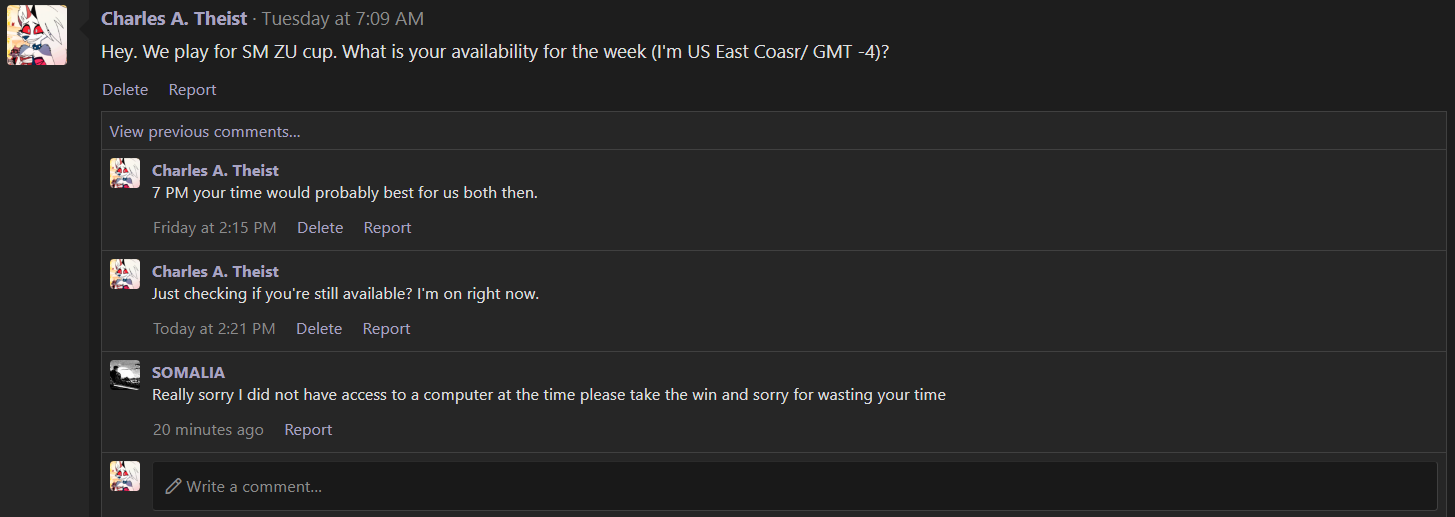Screen dimensions: 1455x517
Task: Click the '20 minutes ago' timestamp
Action: point(208,429)
